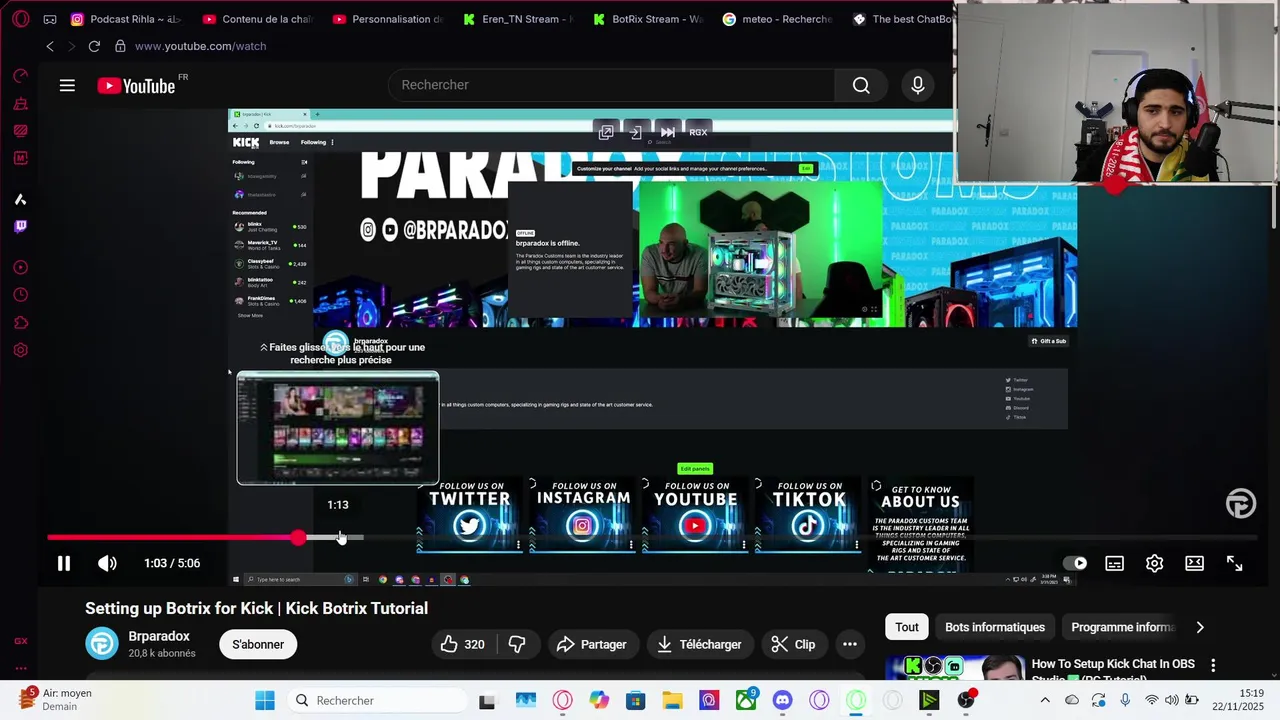Viewport: 1280px width, 720px height.
Task: Click the Télécharger button
Action: click(x=699, y=644)
